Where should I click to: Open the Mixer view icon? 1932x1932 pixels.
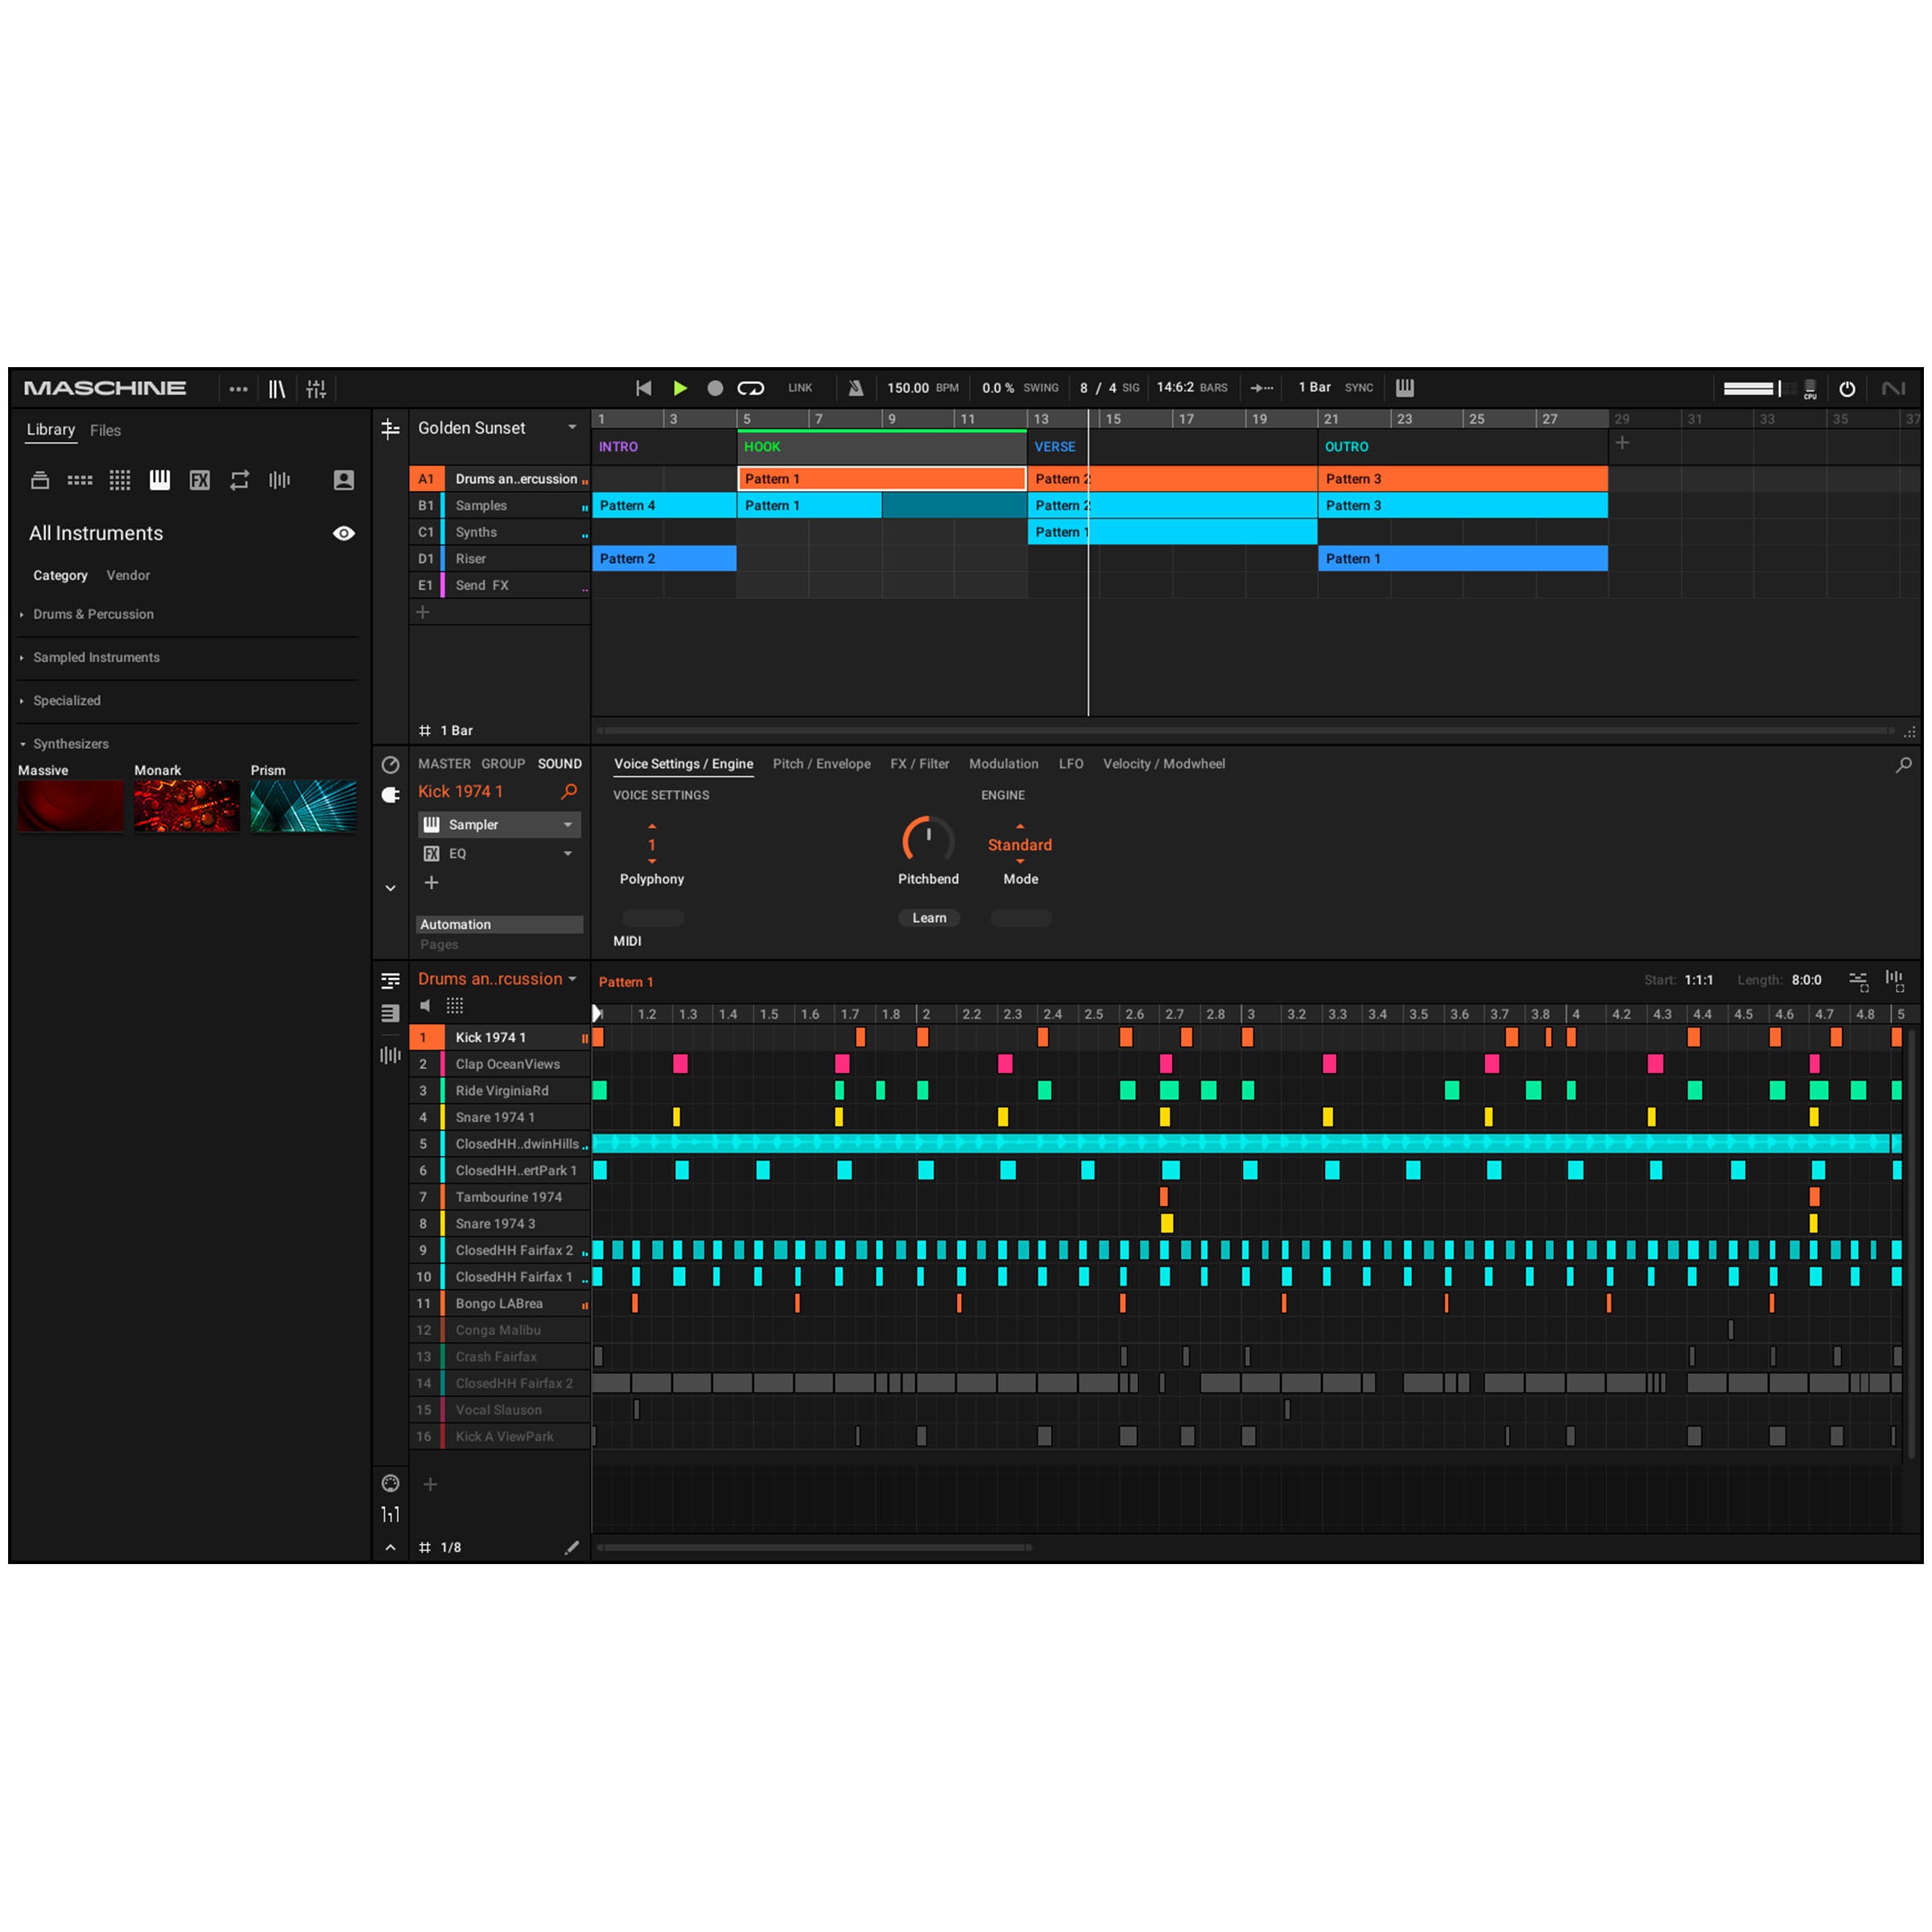tap(316, 389)
